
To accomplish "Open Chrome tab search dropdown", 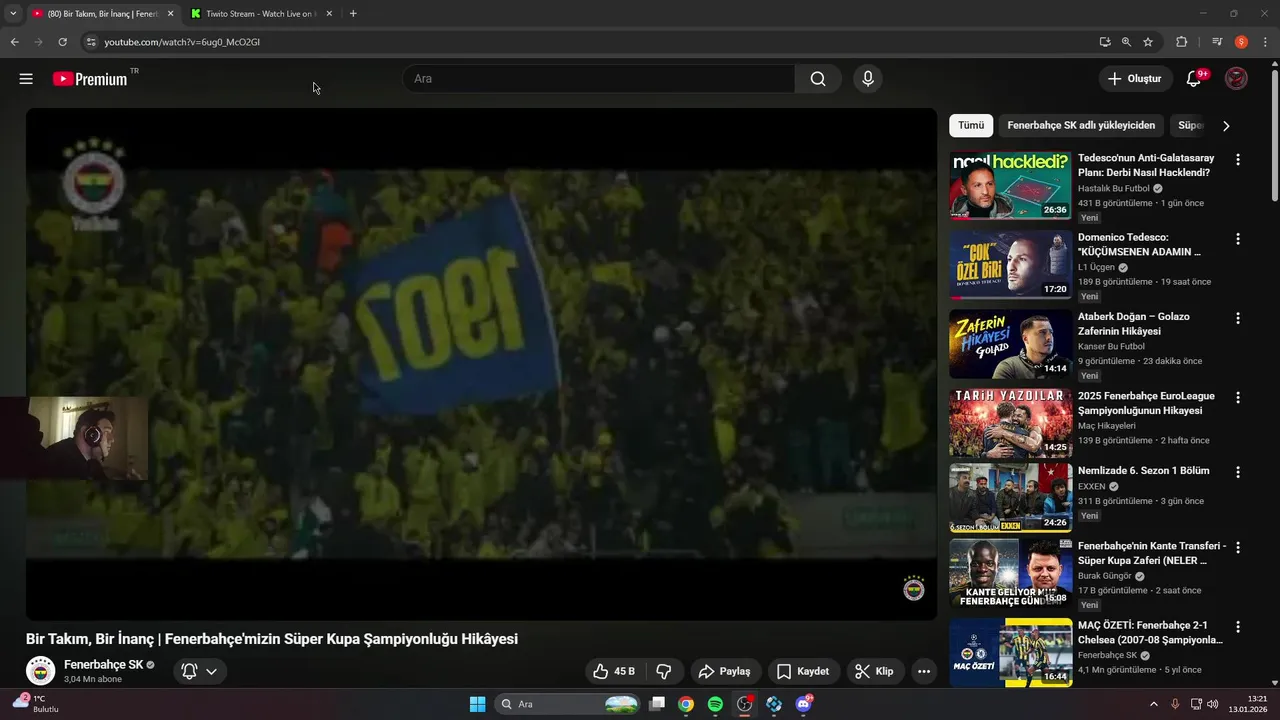I will 13,14.
